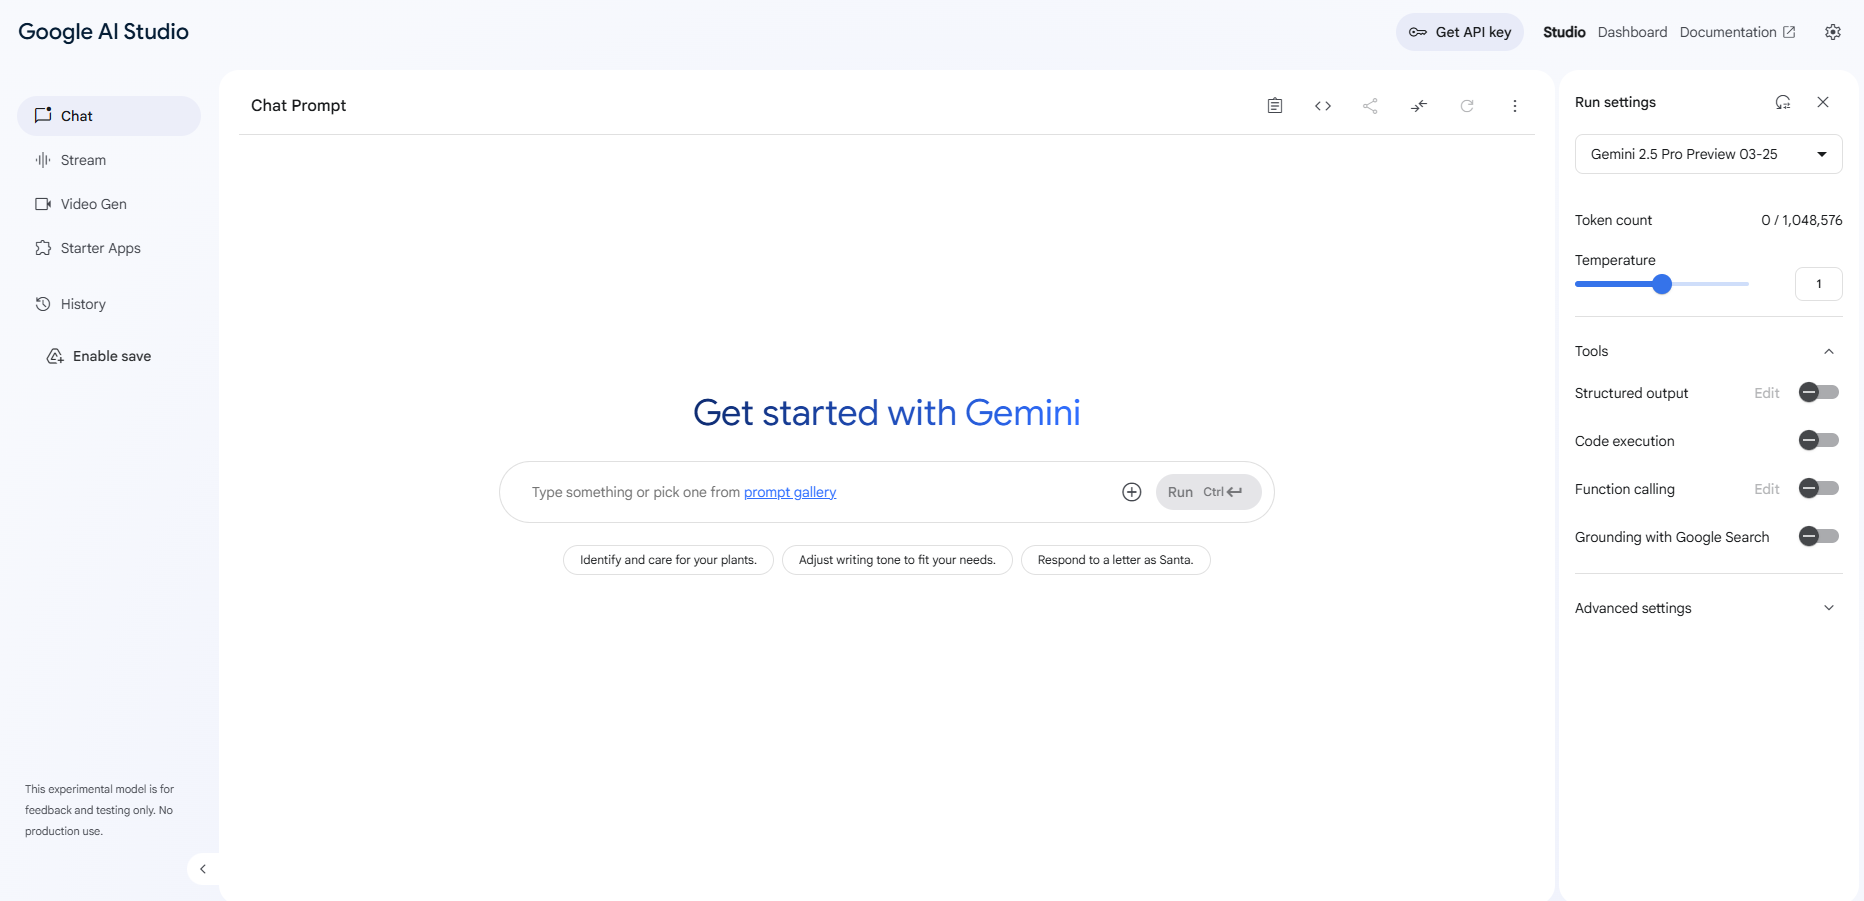Collapse the left sidebar with the chevron

(203, 869)
